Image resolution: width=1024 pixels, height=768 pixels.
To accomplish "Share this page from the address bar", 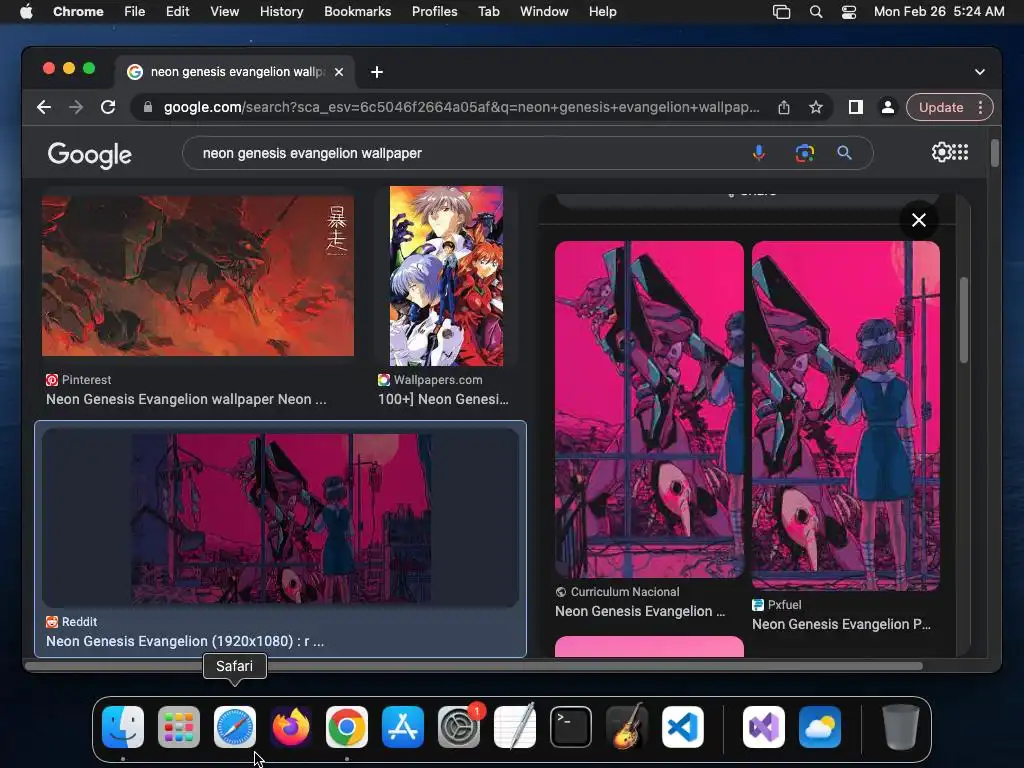I will (784, 107).
